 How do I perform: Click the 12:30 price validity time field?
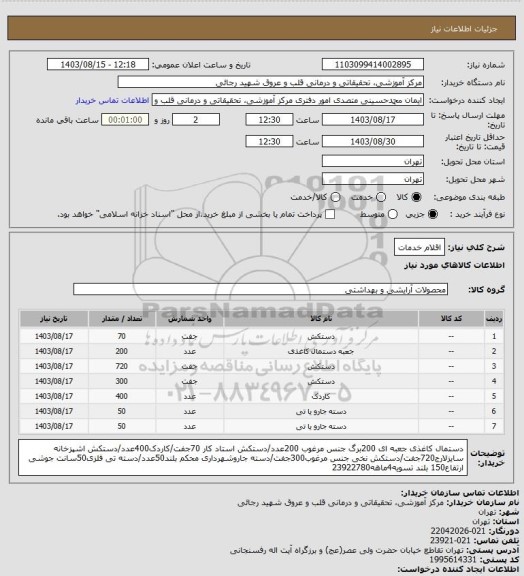(269, 141)
